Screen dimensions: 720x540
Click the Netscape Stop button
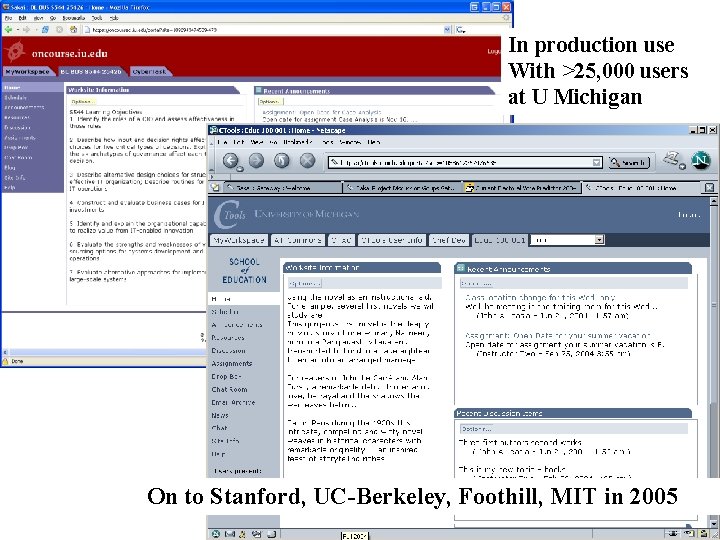307,161
